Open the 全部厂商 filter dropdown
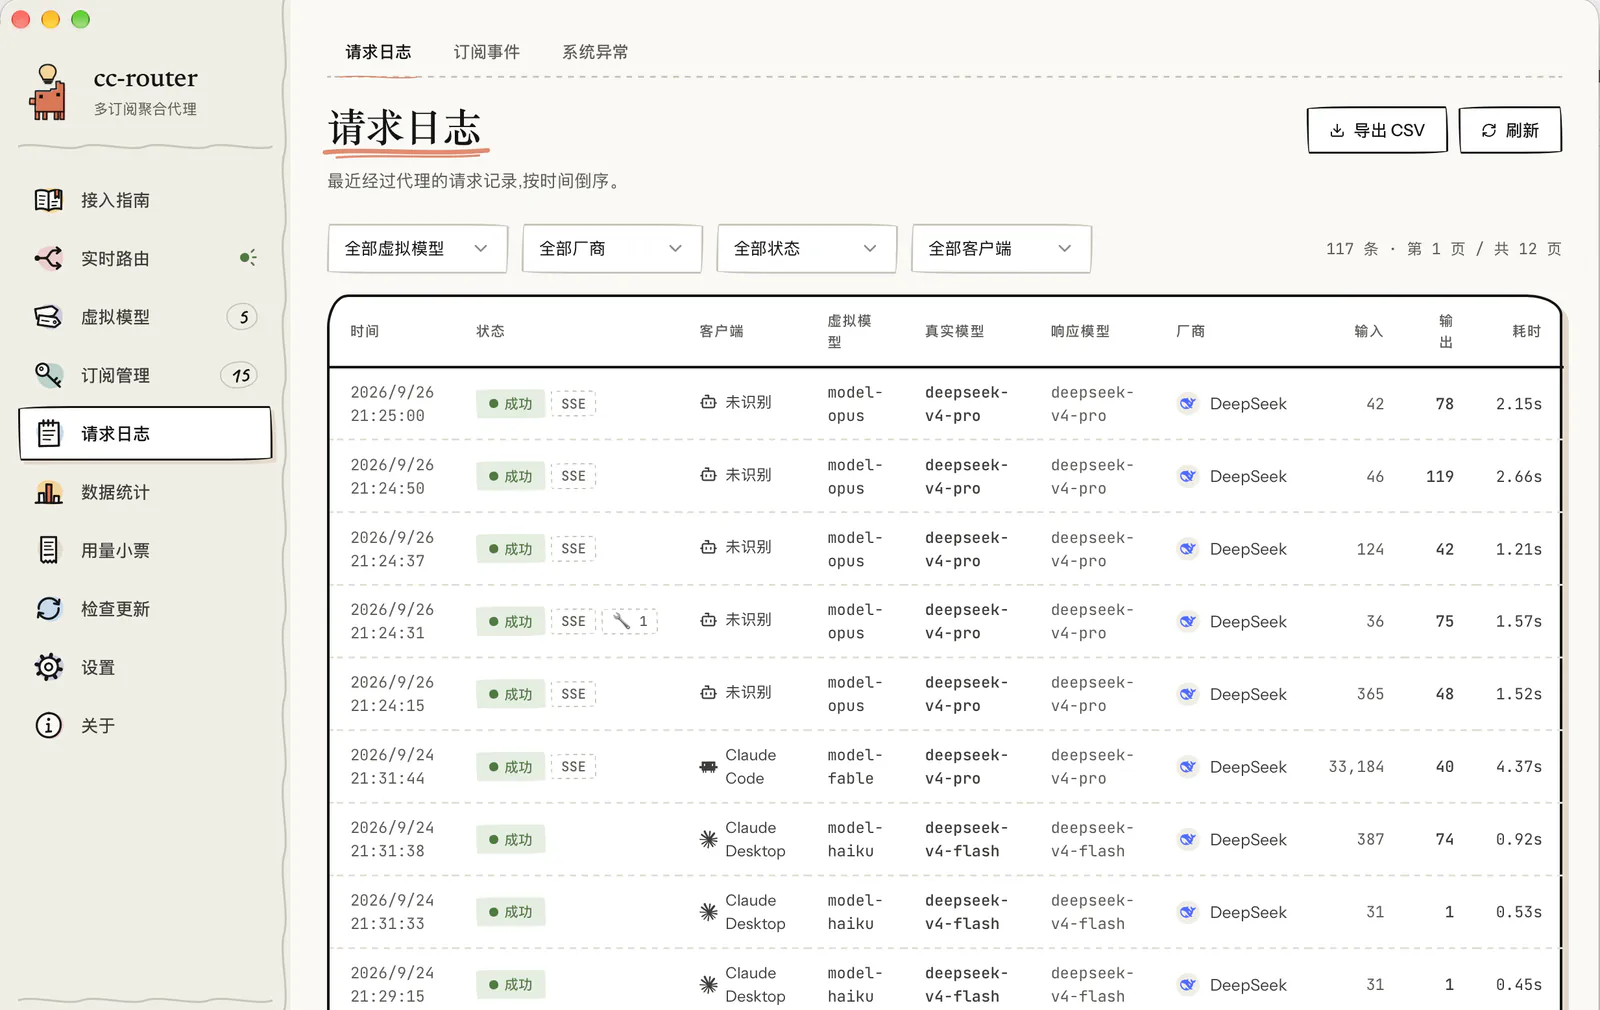 612,249
